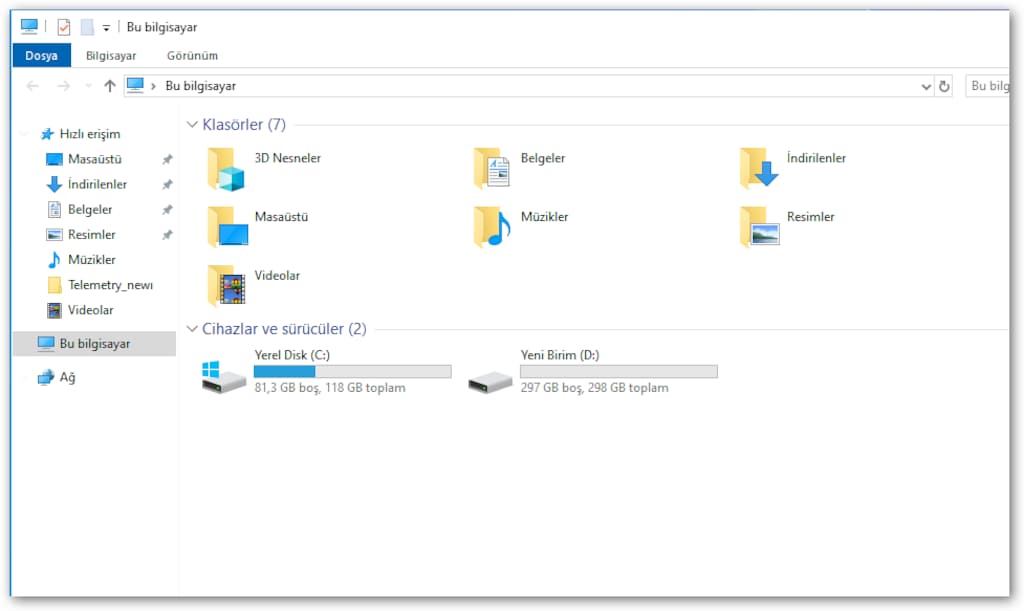This screenshot has width=1024, height=611.
Task: Select Bu bilgisayar in the navigation pane
Action: point(95,343)
